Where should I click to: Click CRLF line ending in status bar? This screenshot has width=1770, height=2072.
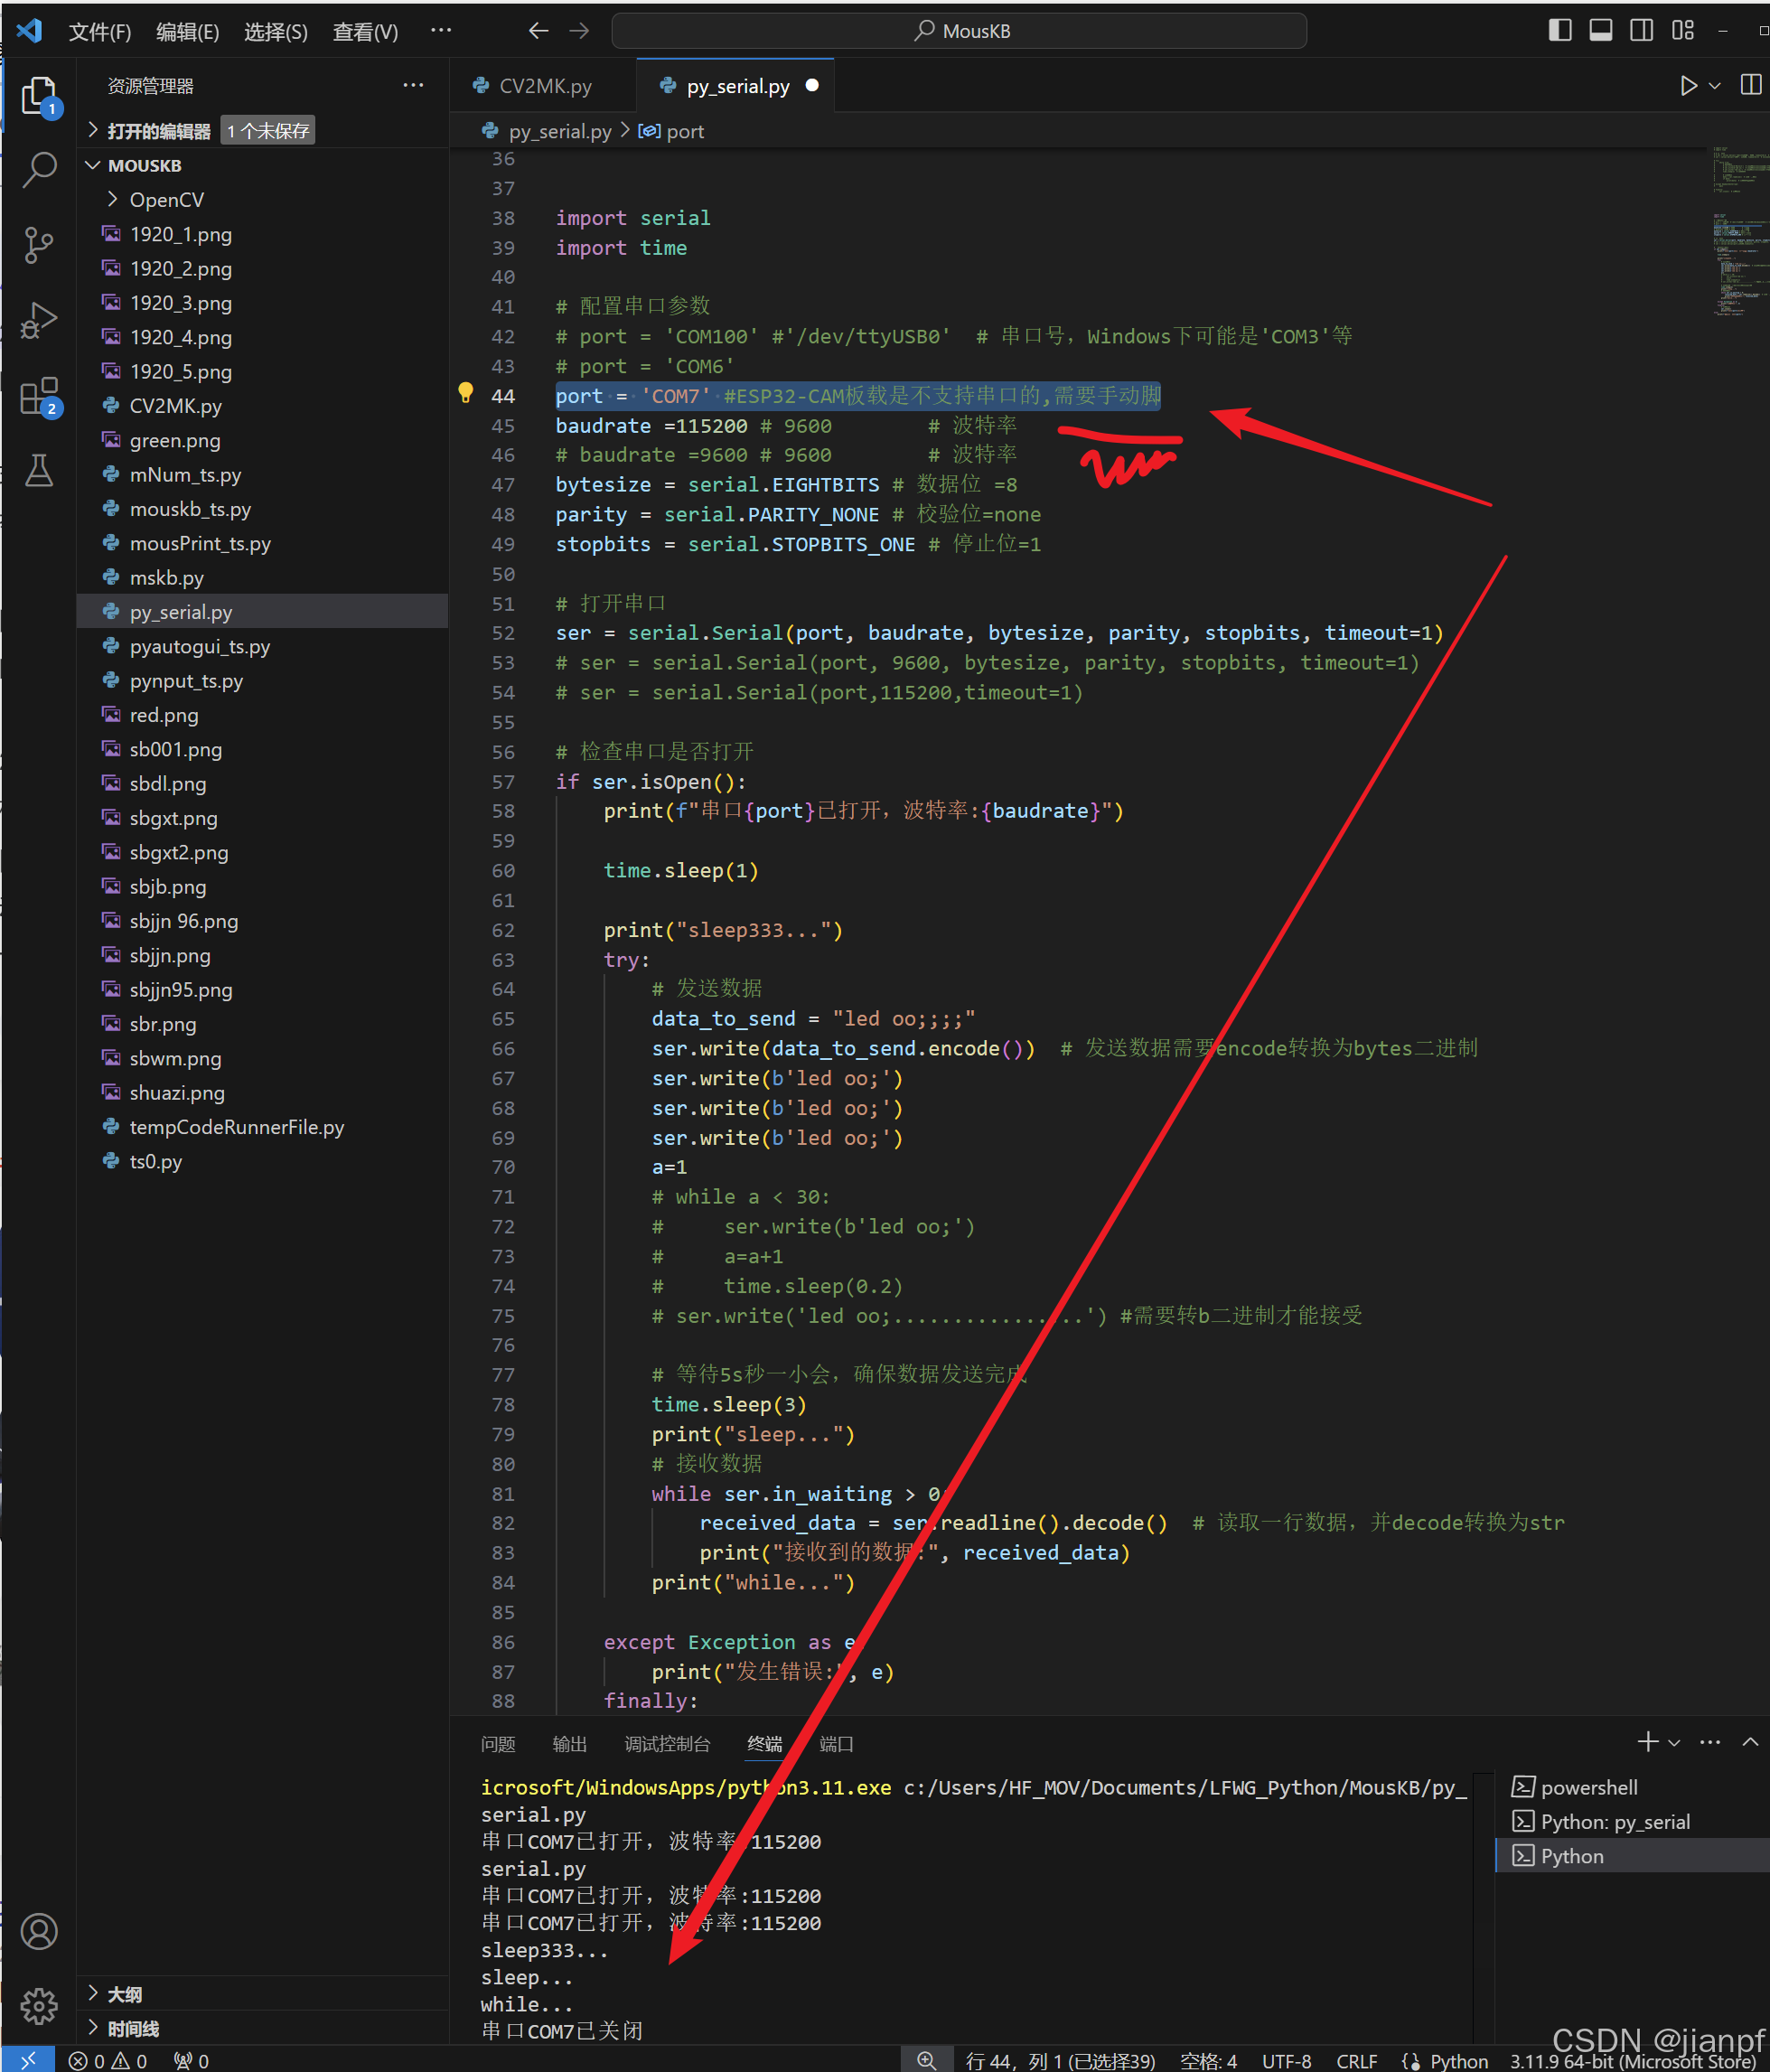point(1356,2061)
